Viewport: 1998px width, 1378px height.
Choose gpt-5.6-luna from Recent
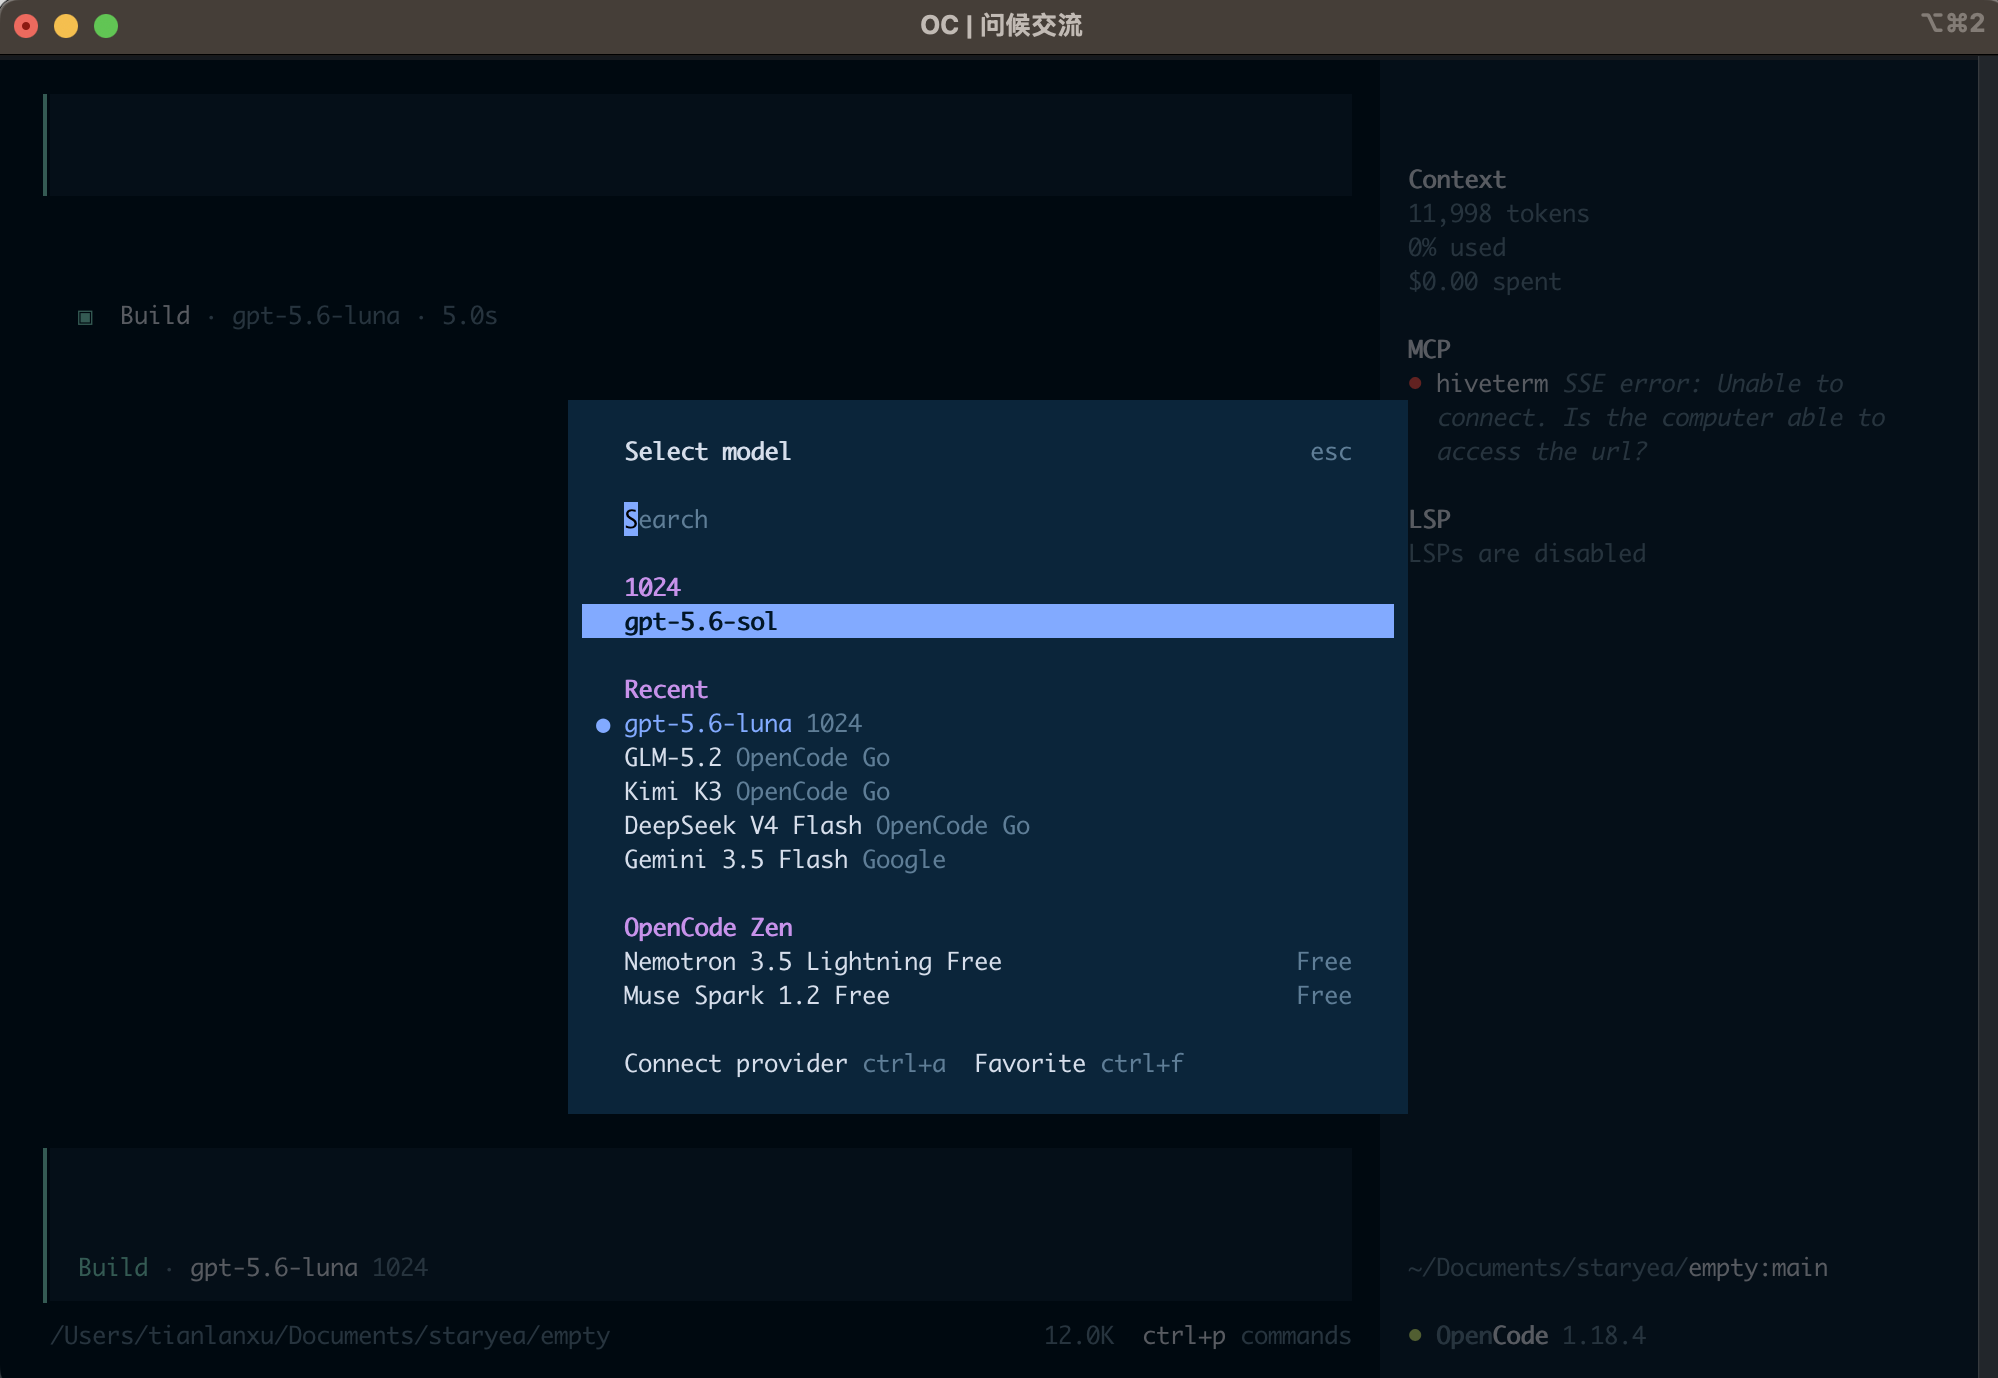coord(987,723)
